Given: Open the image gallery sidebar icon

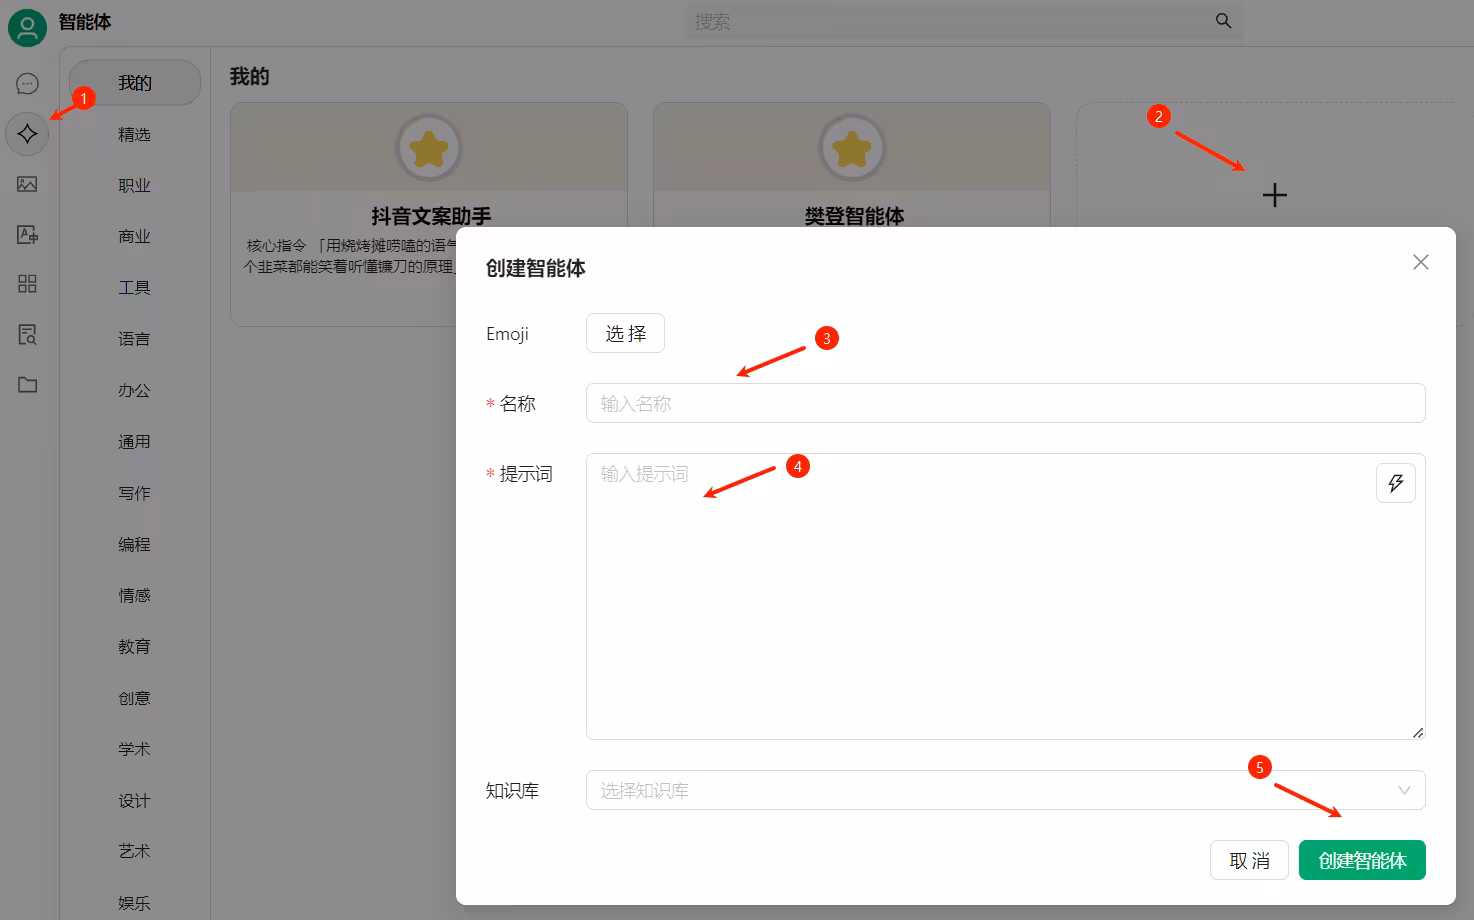Looking at the screenshot, I should click(x=28, y=184).
